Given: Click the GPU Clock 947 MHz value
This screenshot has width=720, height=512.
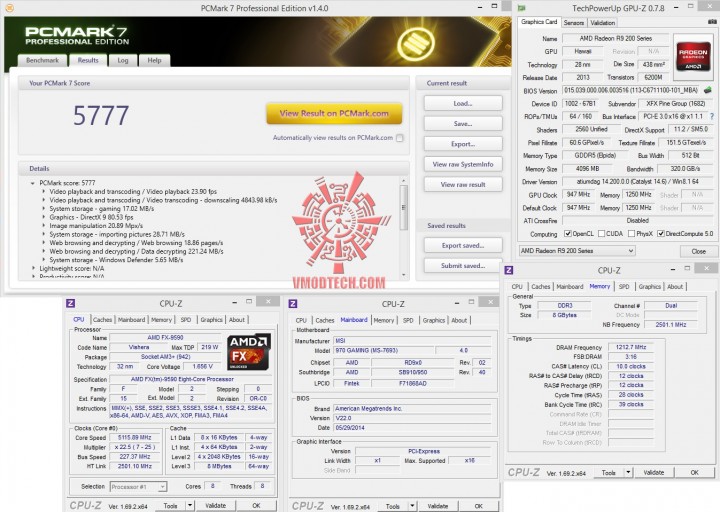Looking at the screenshot, I should (578, 195).
